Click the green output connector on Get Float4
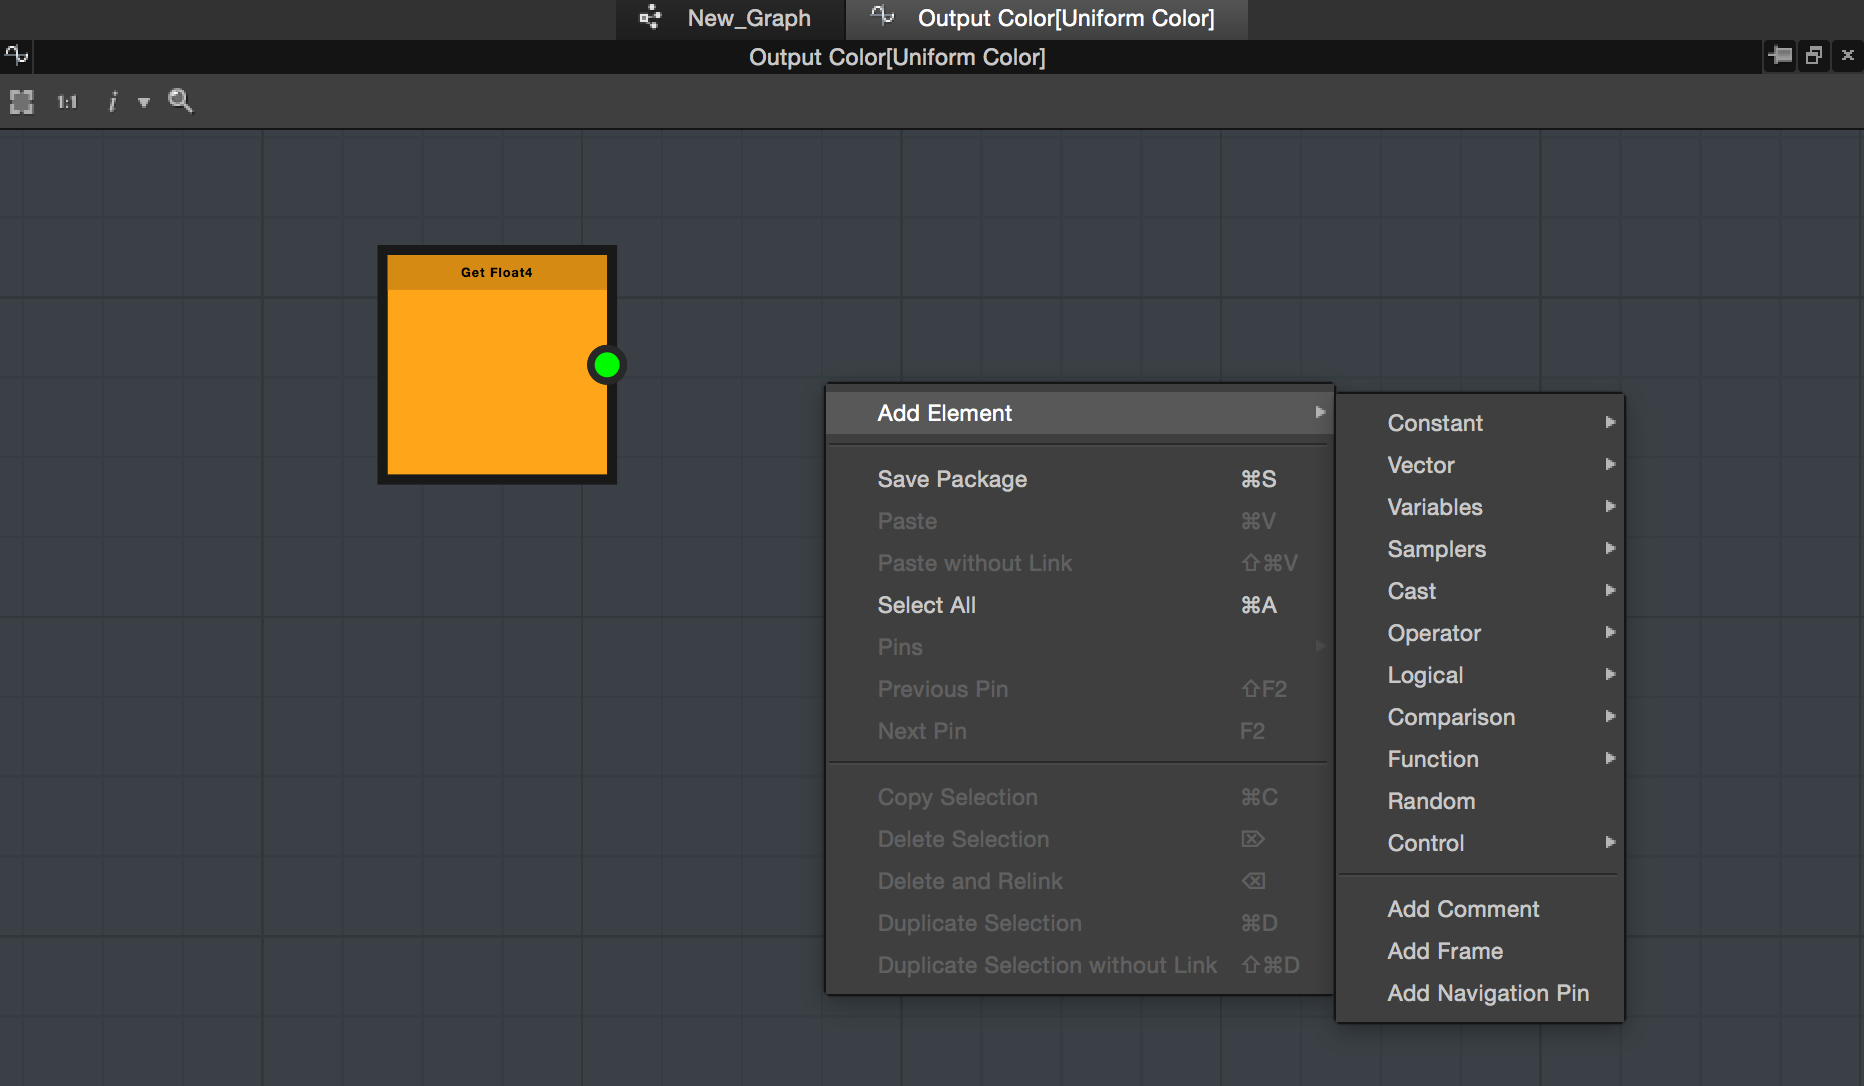Viewport: 1864px width, 1086px height. tap(606, 364)
